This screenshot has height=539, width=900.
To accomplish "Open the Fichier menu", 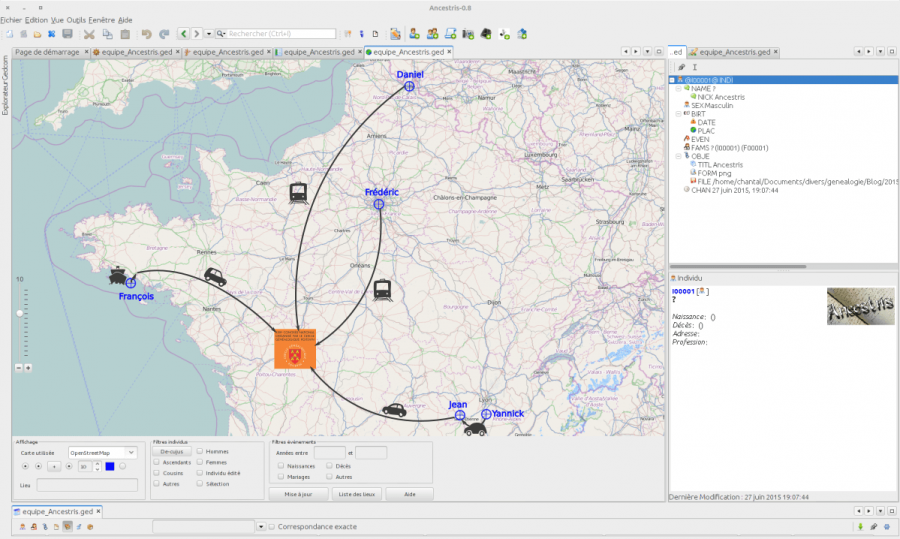I will tap(10, 20).
